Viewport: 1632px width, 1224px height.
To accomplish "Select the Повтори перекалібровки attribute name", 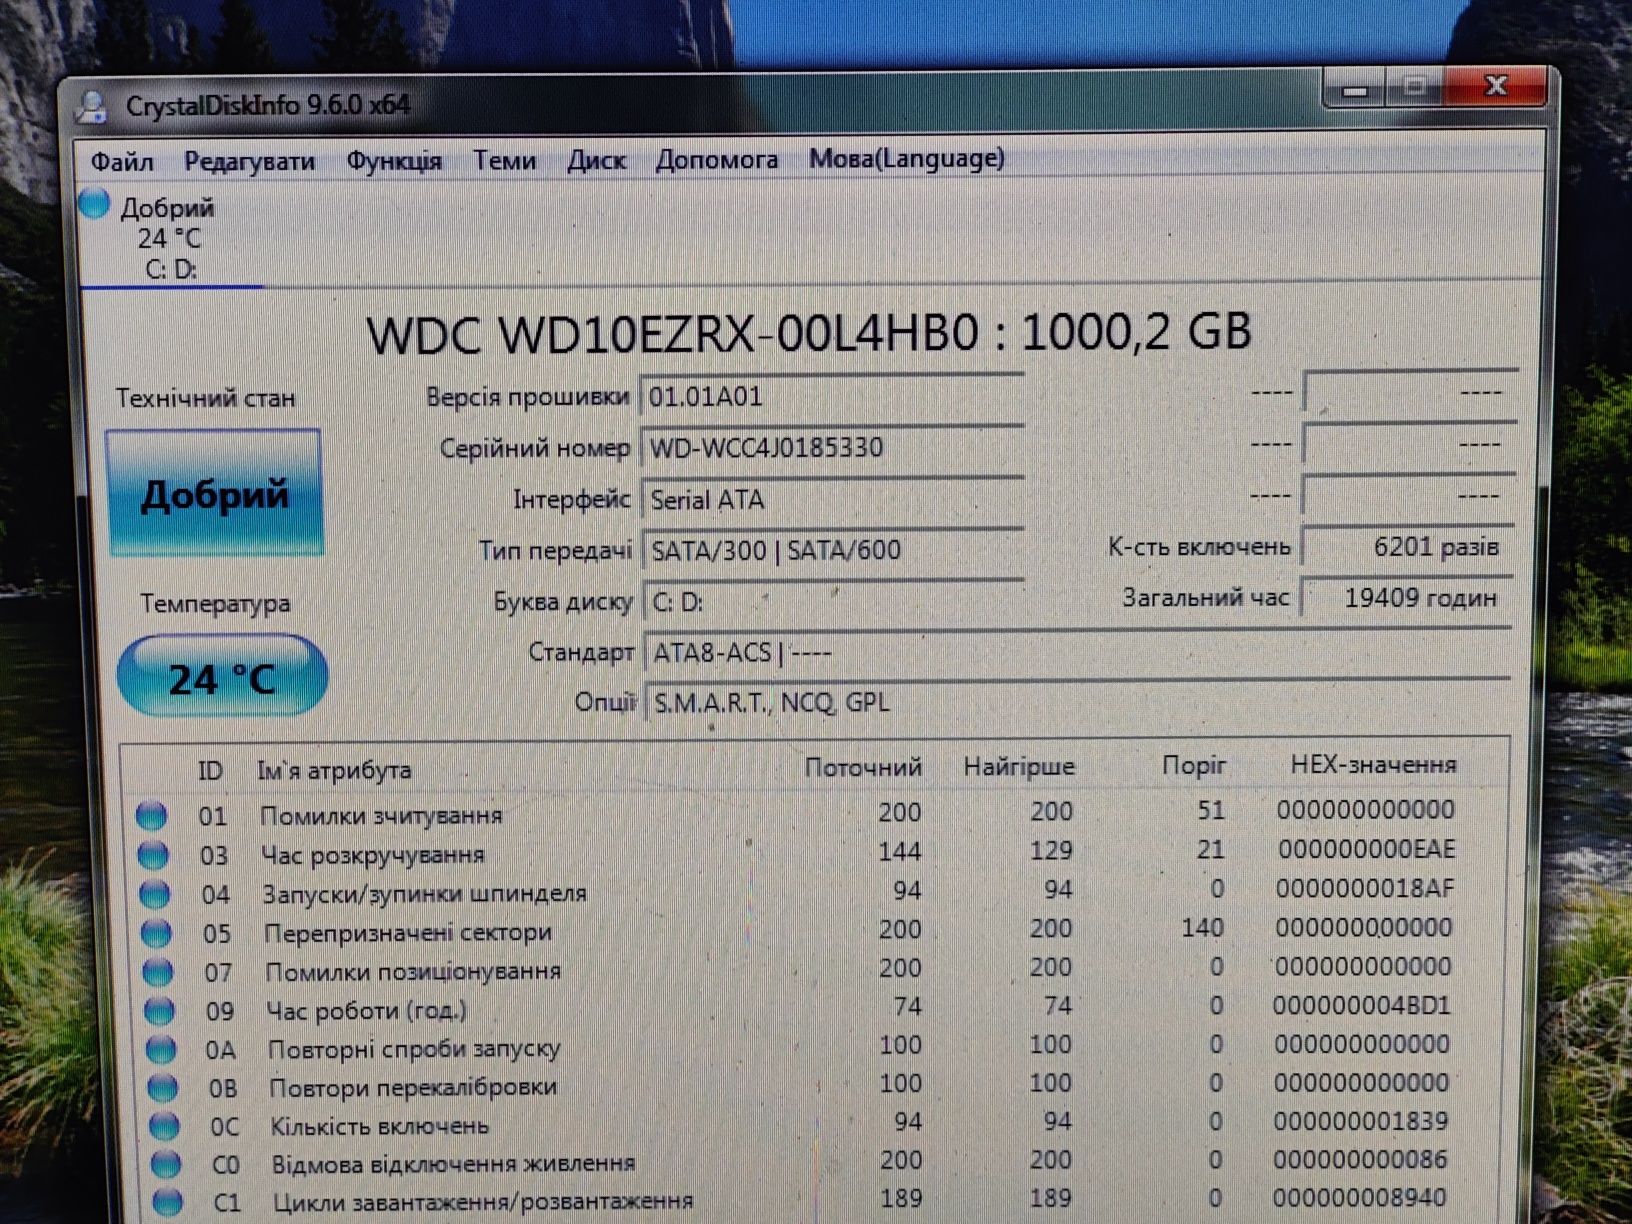I will point(413,1088).
